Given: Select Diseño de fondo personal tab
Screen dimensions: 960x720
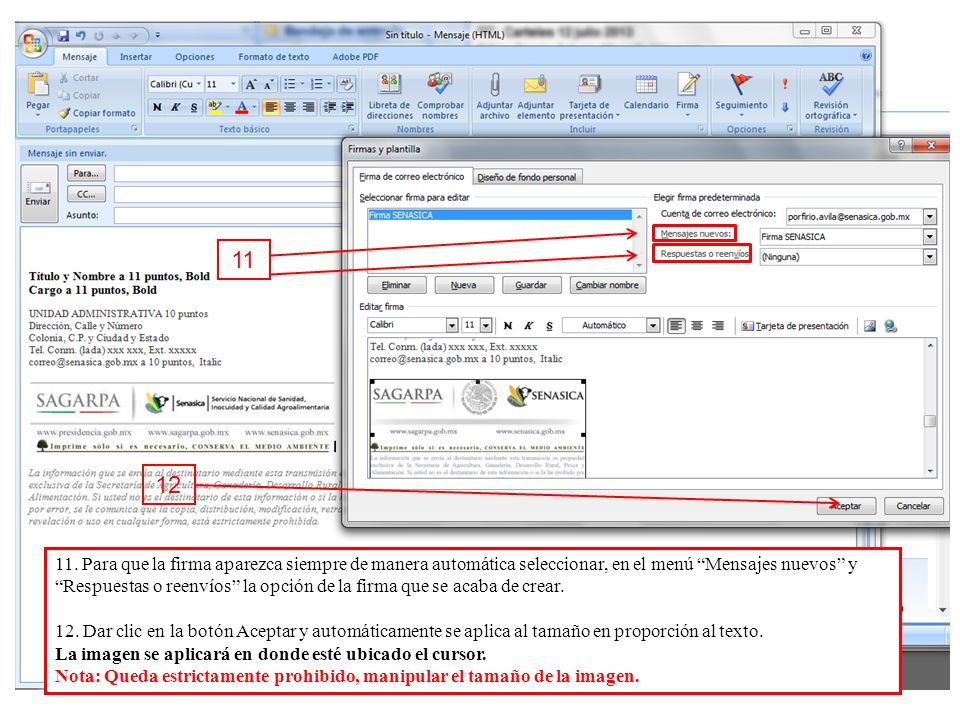Looking at the screenshot, I should click(527, 178).
